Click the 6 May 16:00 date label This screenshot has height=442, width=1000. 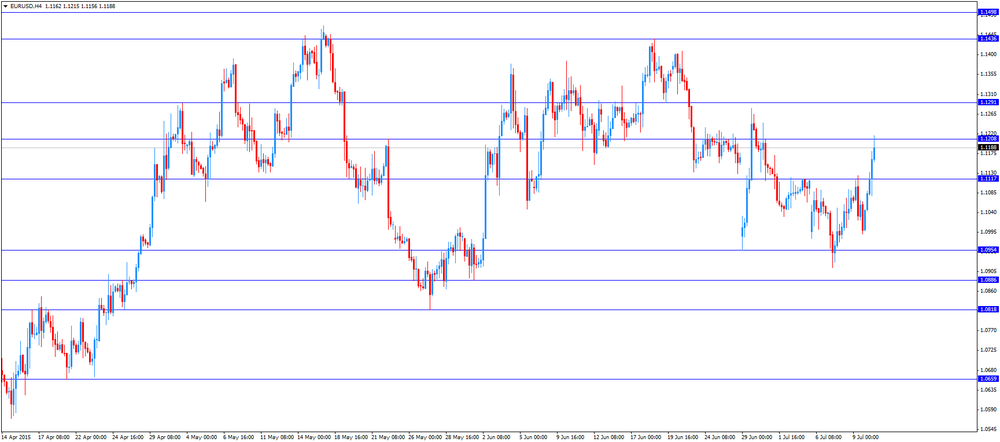240,438
